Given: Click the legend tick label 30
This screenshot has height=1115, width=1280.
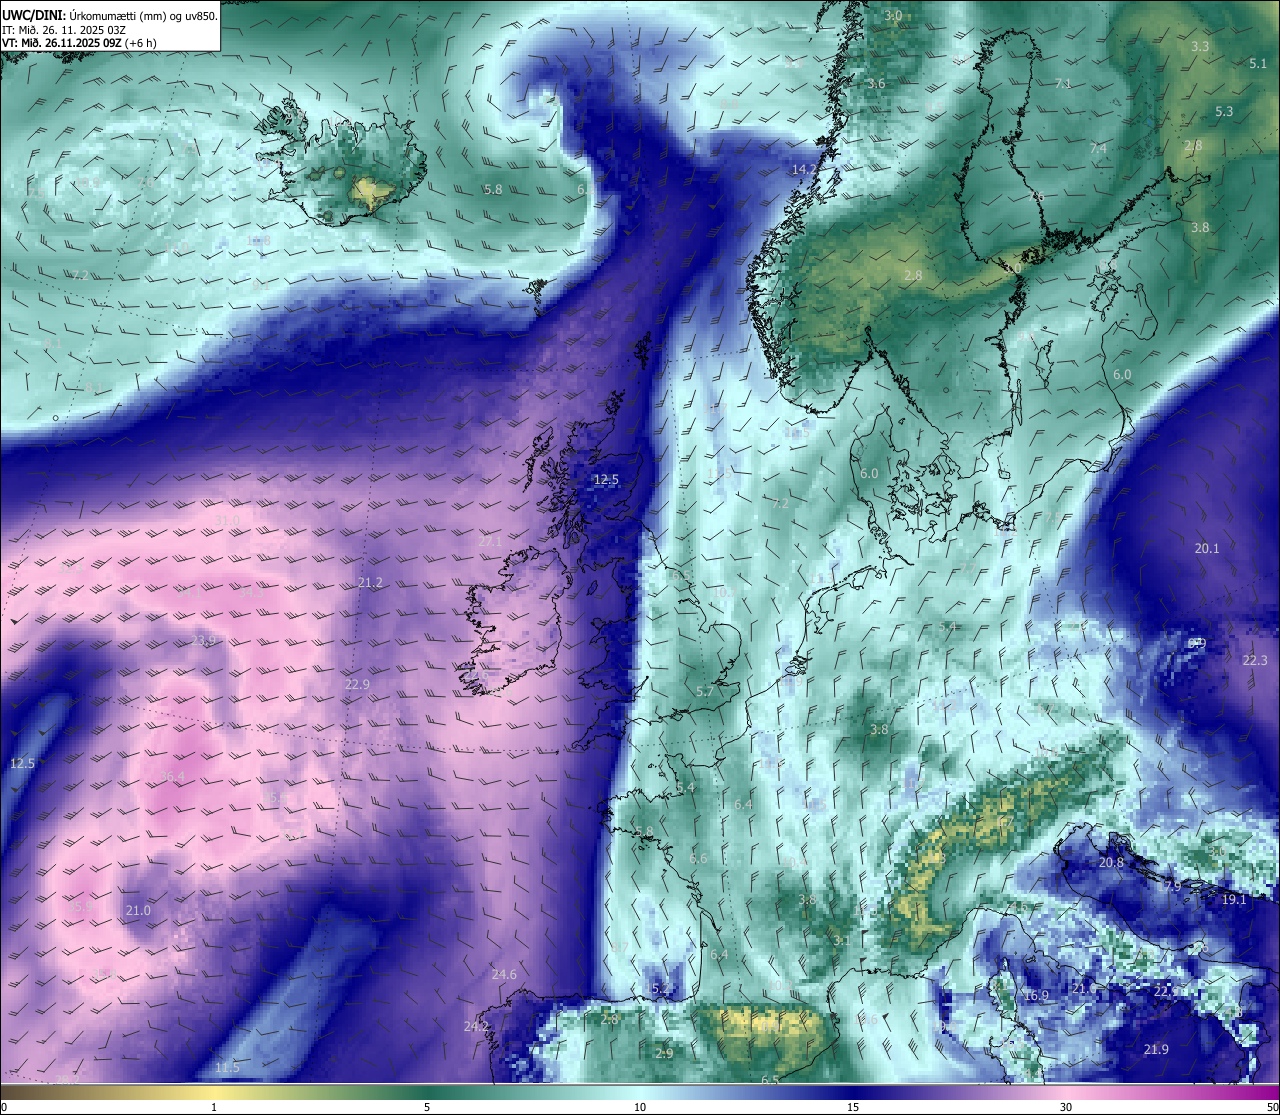Looking at the screenshot, I should tap(1066, 1107).
